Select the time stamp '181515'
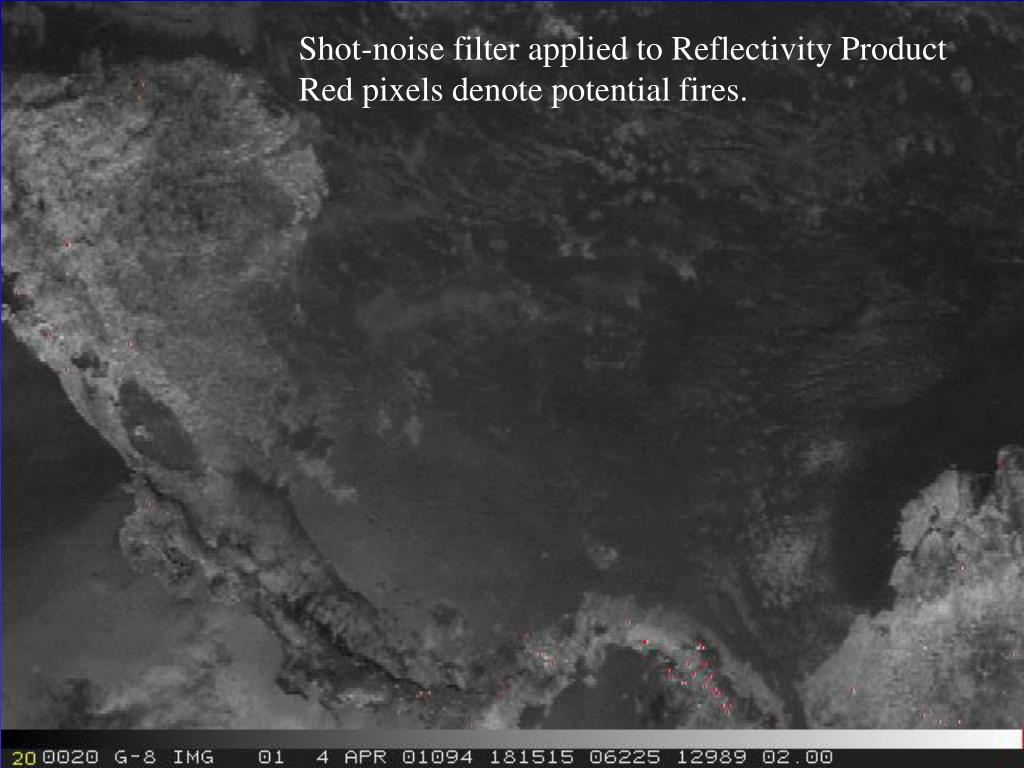Viewport: 1024px width, 768px height. pyautogui.click(x=532, y=757)
